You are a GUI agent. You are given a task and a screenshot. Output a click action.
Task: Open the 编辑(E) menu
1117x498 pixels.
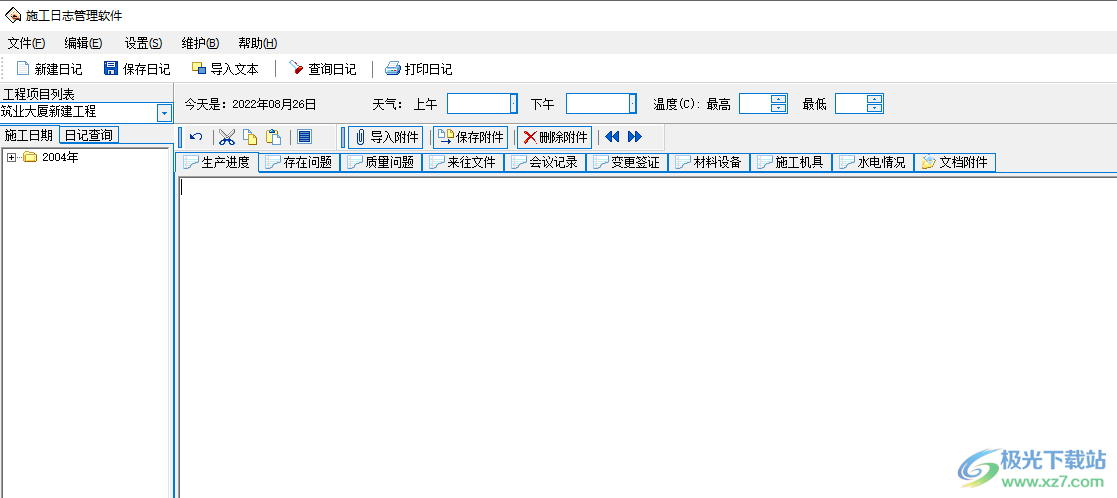[83, 43]
